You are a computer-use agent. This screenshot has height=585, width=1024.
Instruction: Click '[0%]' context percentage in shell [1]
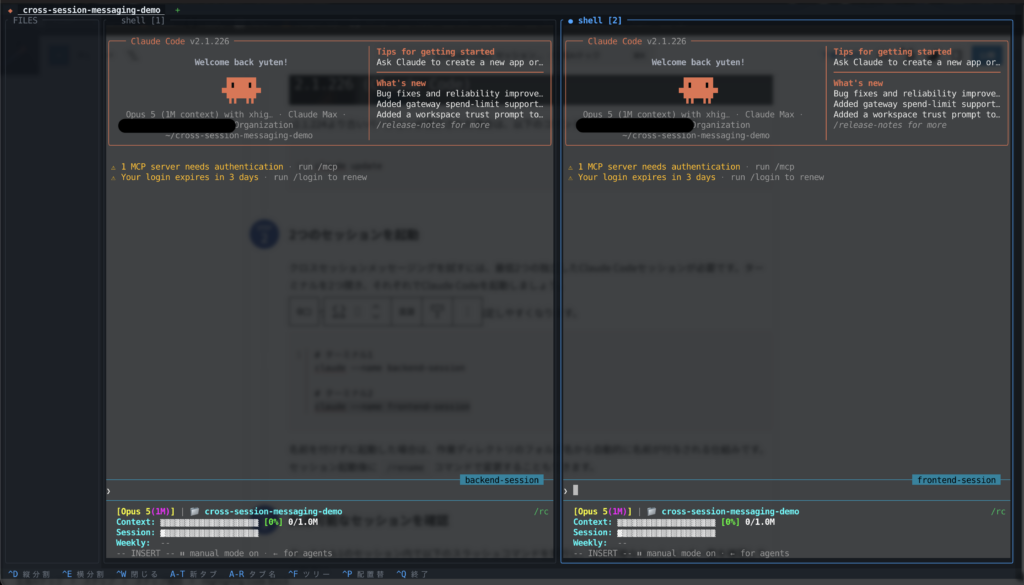point(273,522)
